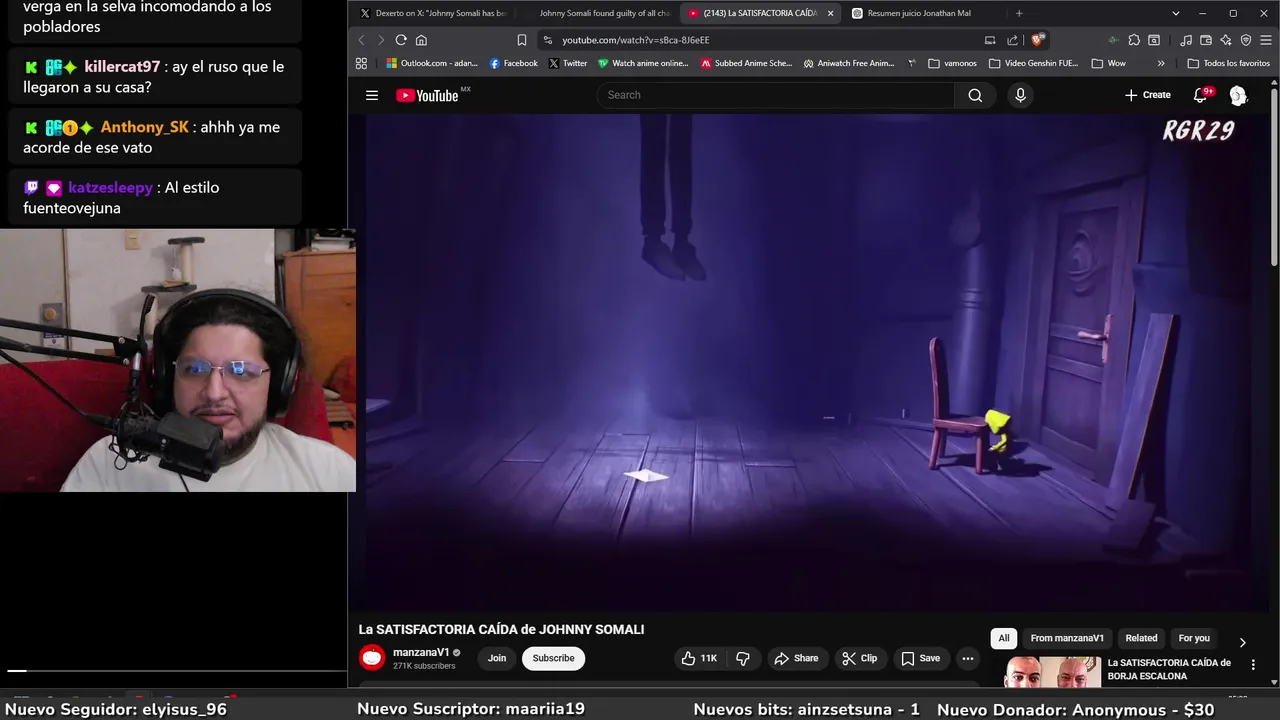Open the Outlook.com bookmark

click(x=432, y=63)
